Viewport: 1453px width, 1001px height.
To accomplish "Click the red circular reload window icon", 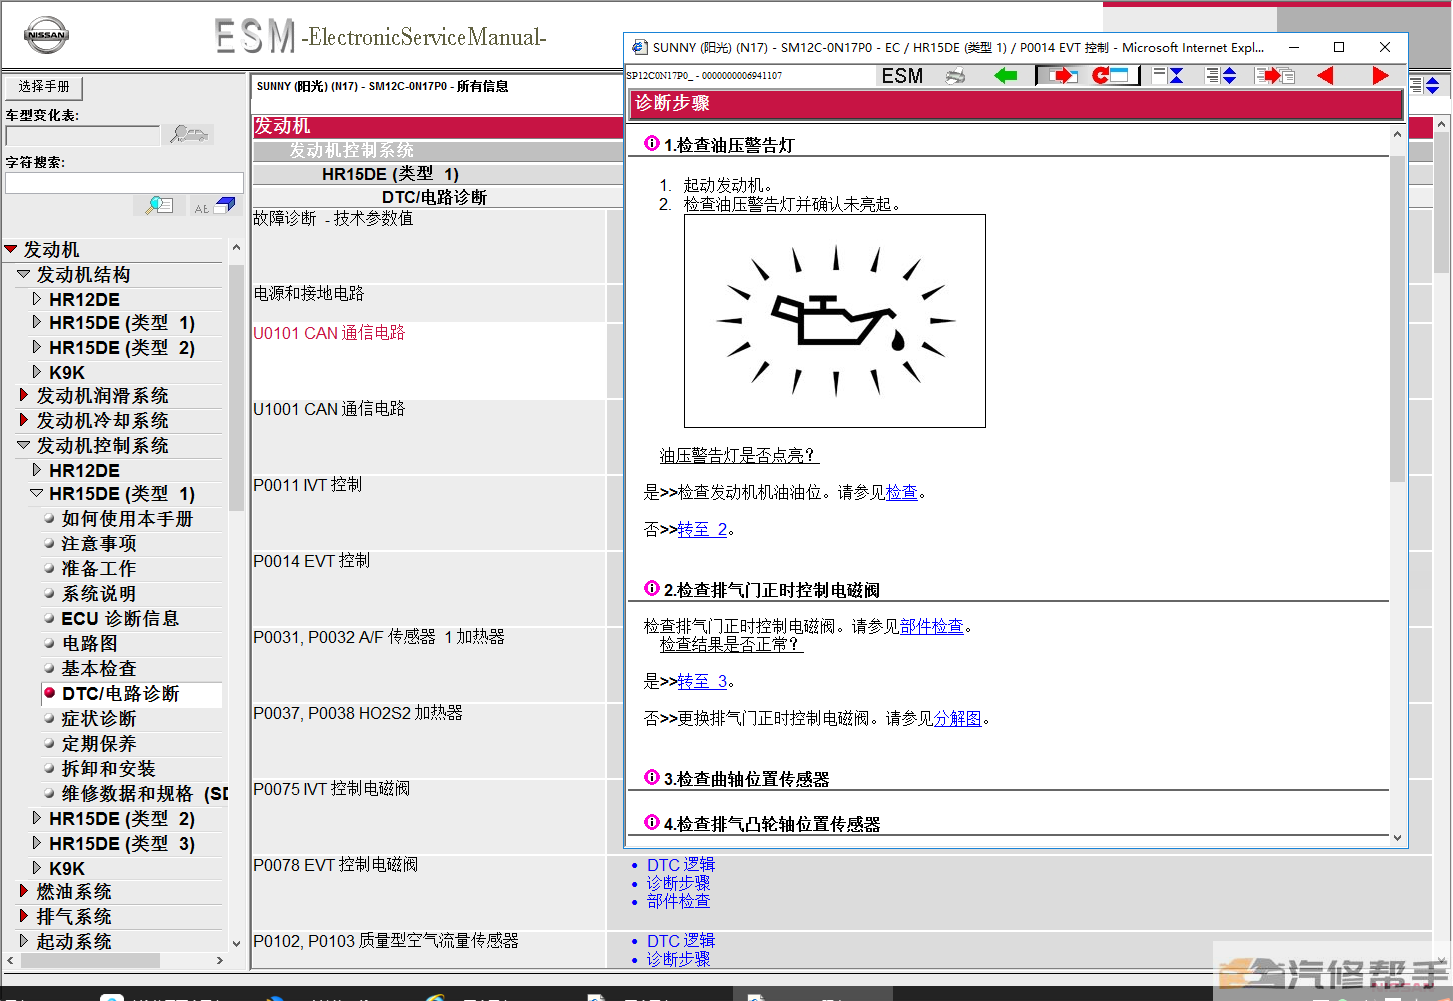I will point(1111,76).
